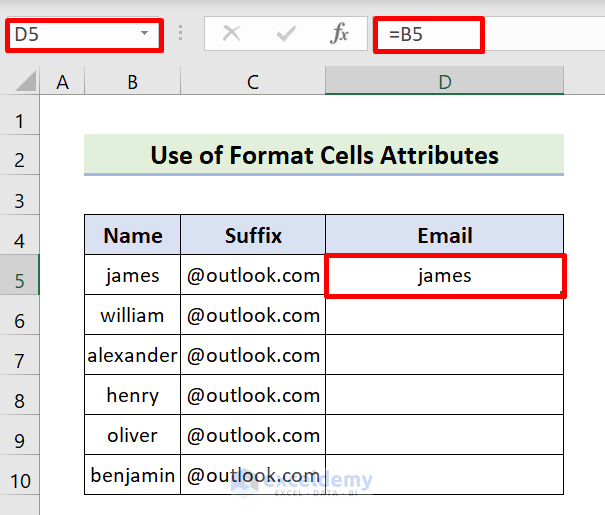Select column D header
The width and height of the screenshot is (605, 515).
445,83
